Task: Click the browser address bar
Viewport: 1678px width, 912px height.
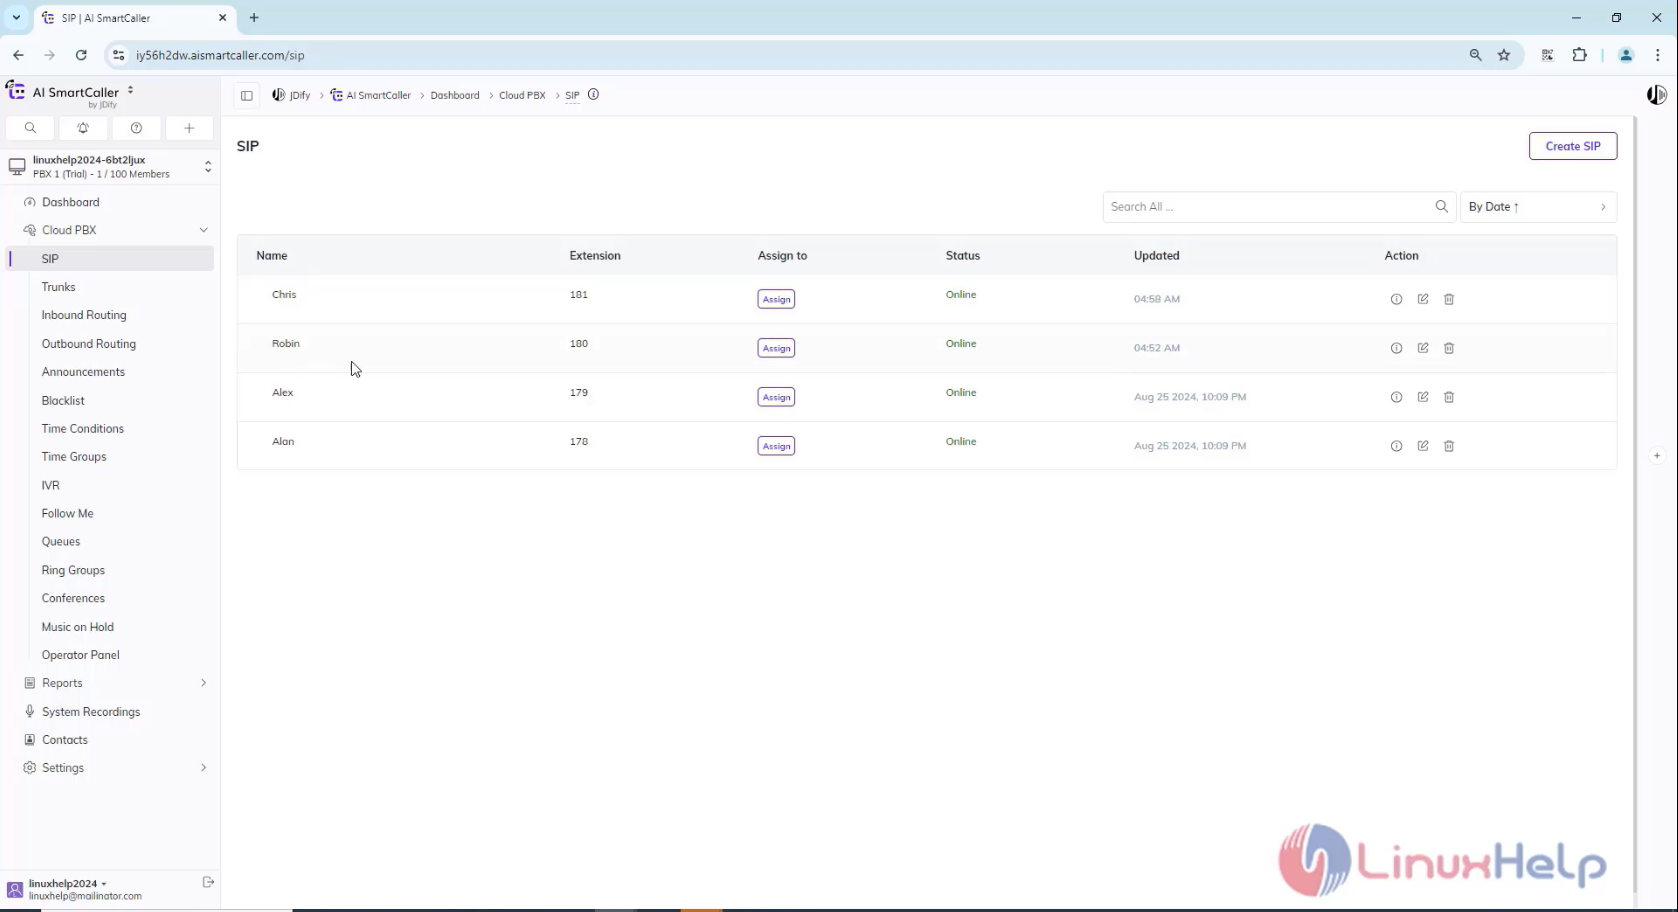Action: click(x=780, y=55)
